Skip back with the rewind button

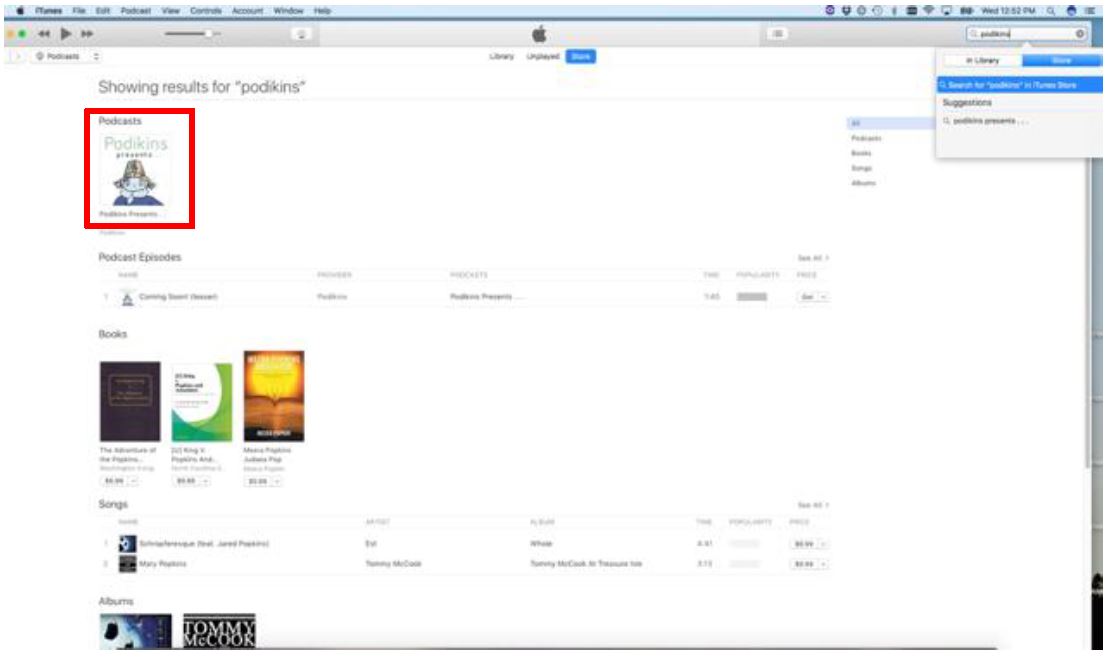tap(44, 34)
